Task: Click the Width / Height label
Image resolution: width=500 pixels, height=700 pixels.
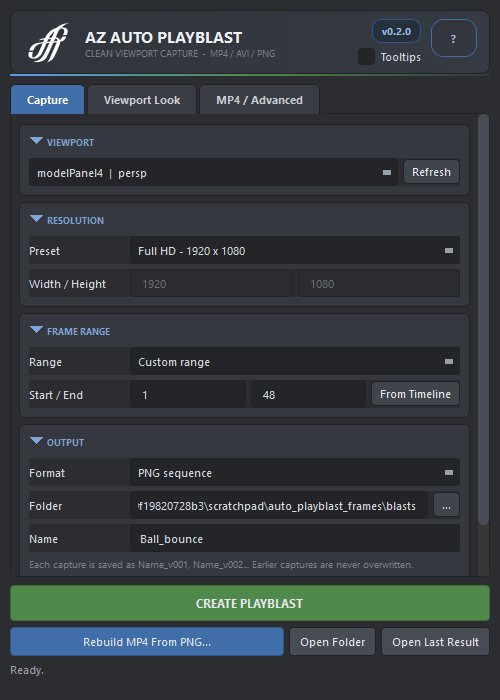Action: 67,284
